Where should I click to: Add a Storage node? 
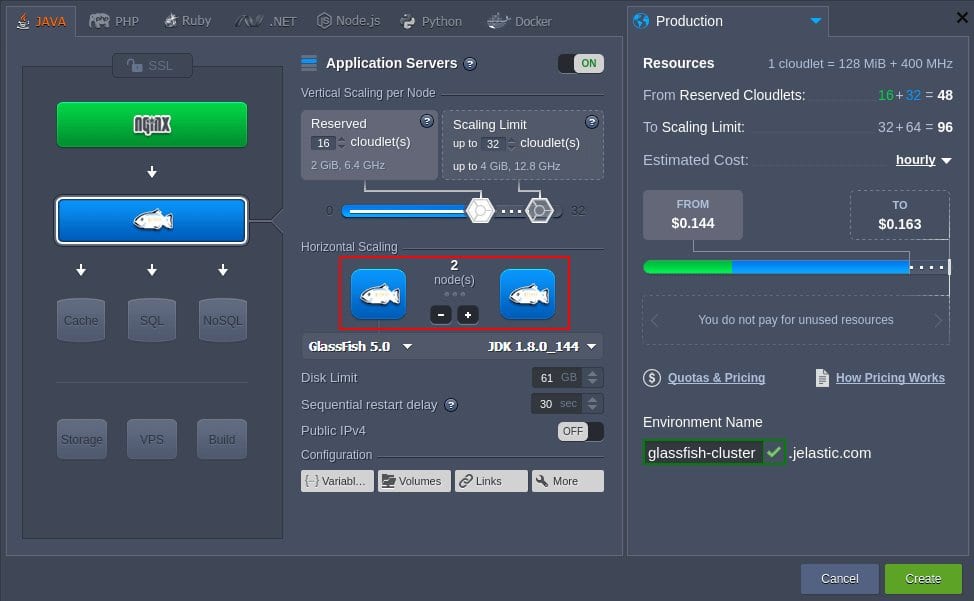click(x=81, y=440)
